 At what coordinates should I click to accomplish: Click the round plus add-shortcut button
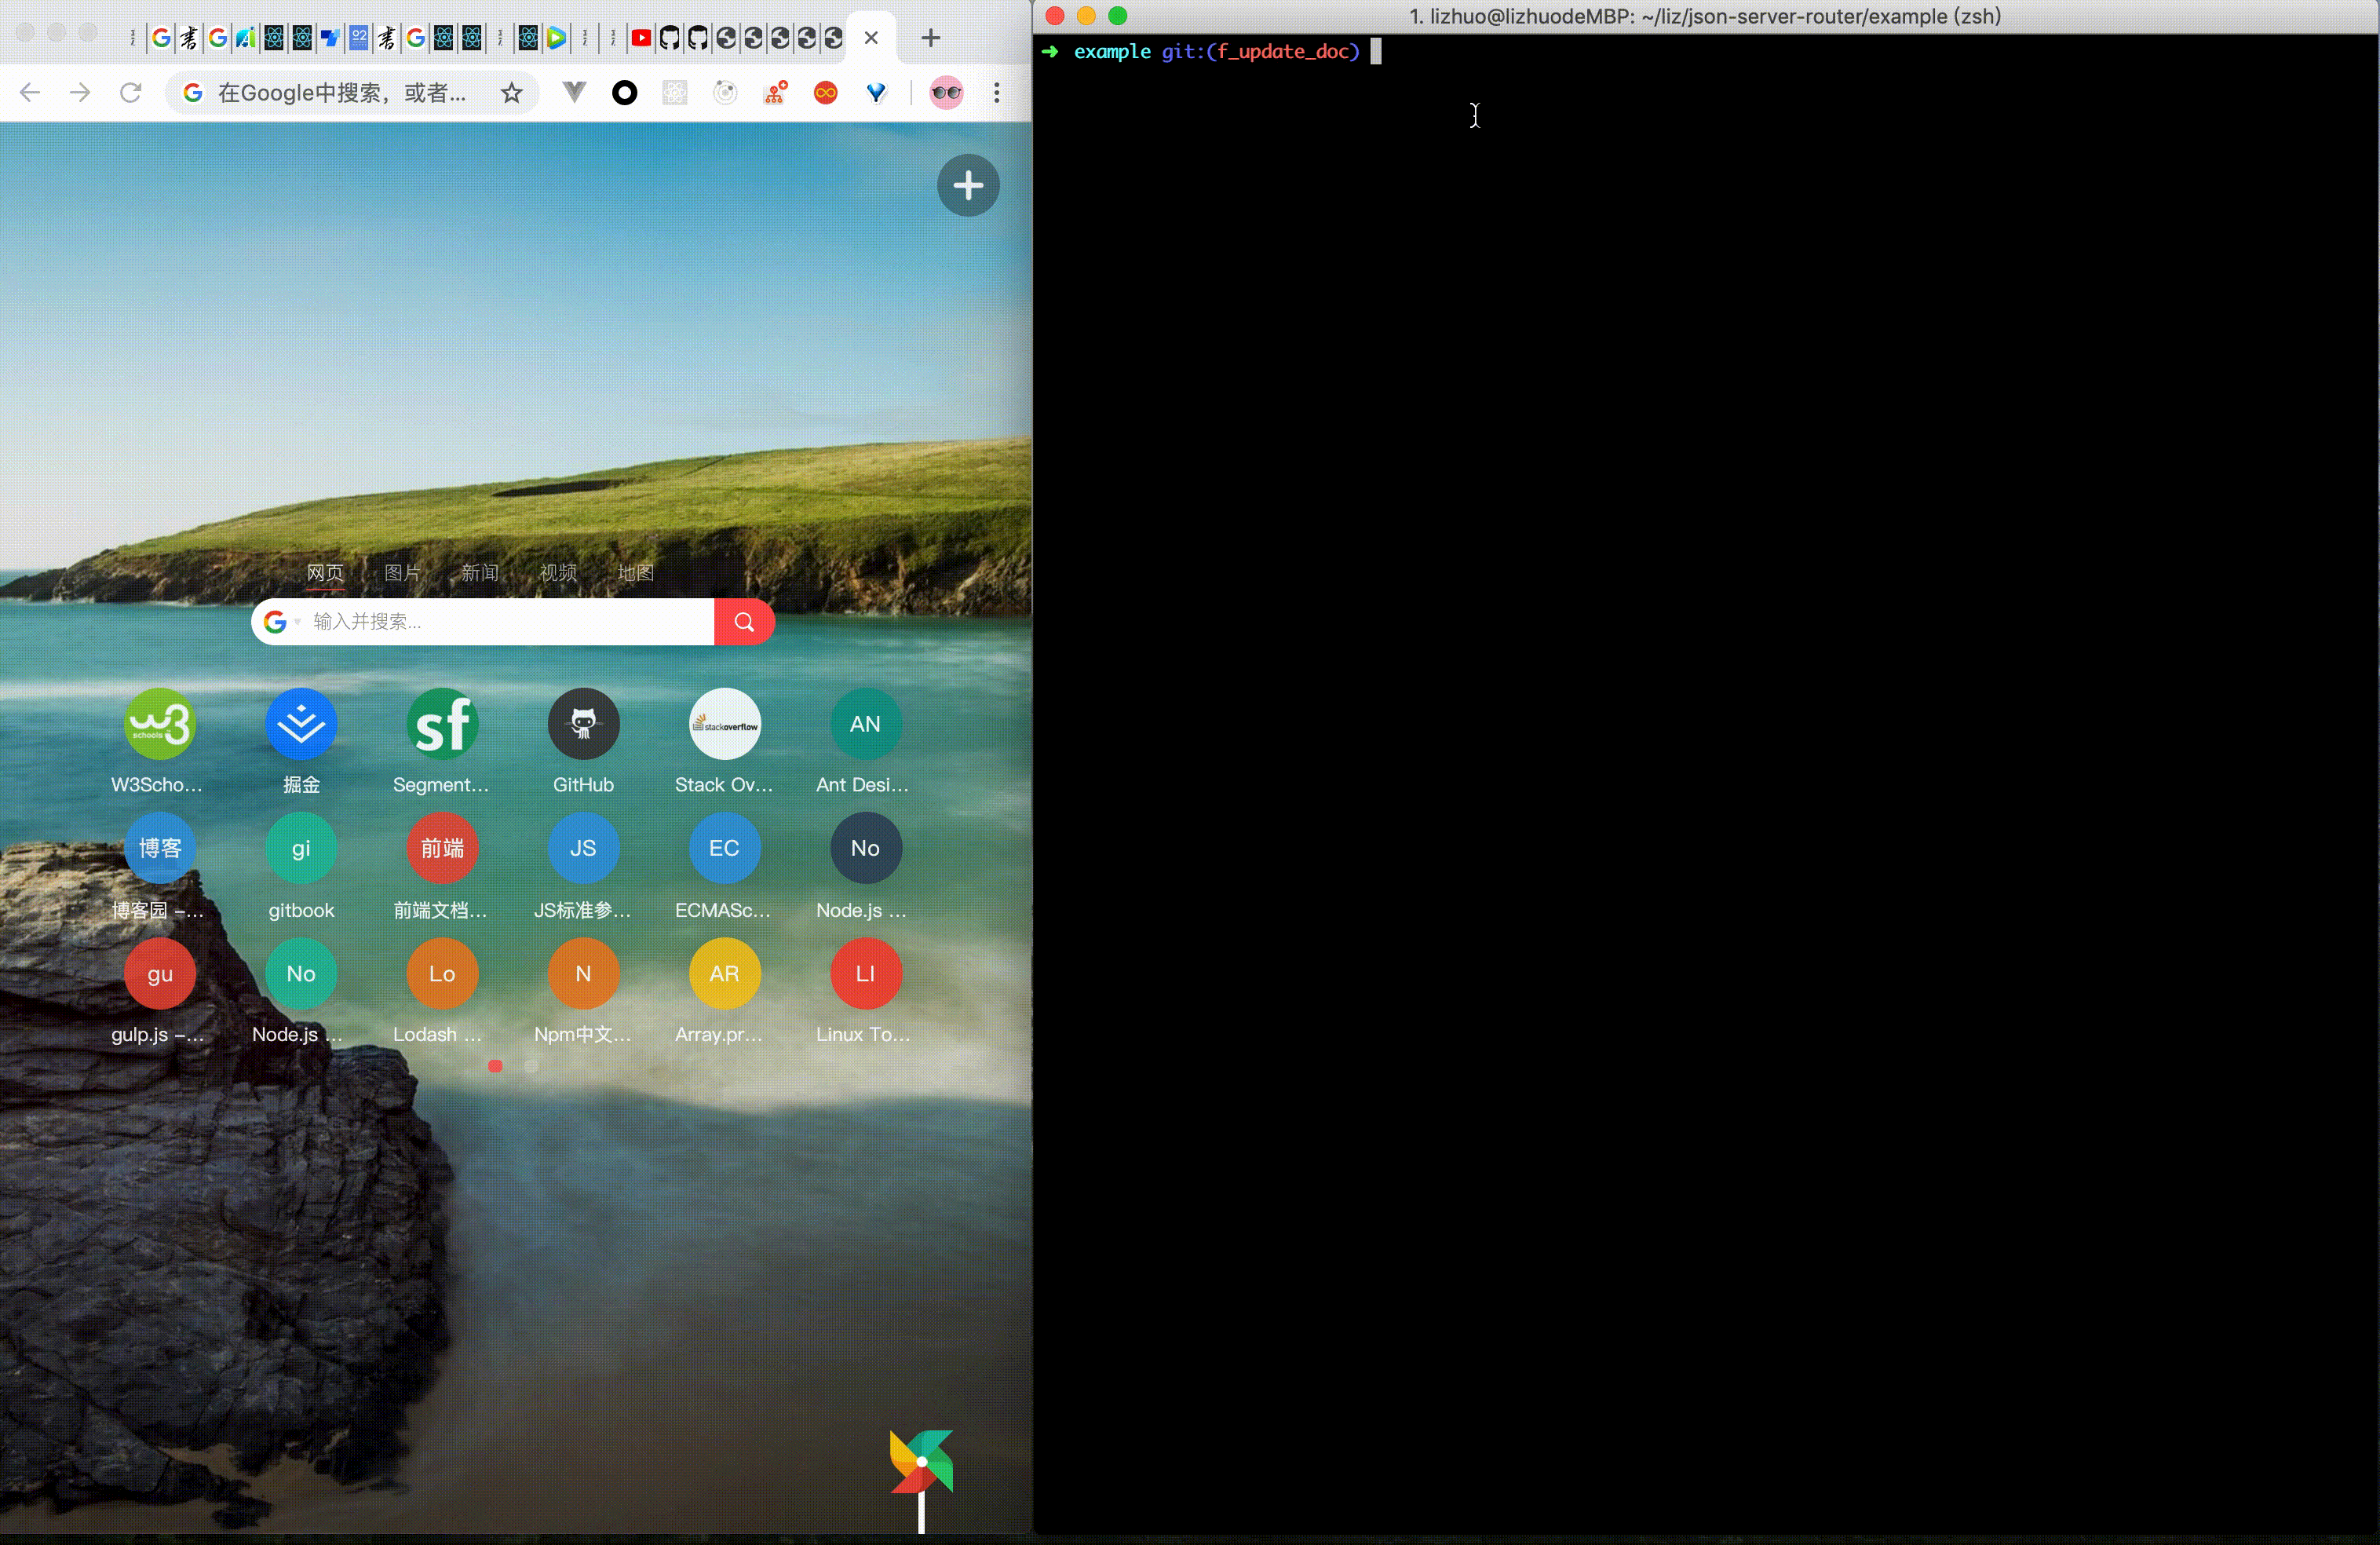point(967,185)
